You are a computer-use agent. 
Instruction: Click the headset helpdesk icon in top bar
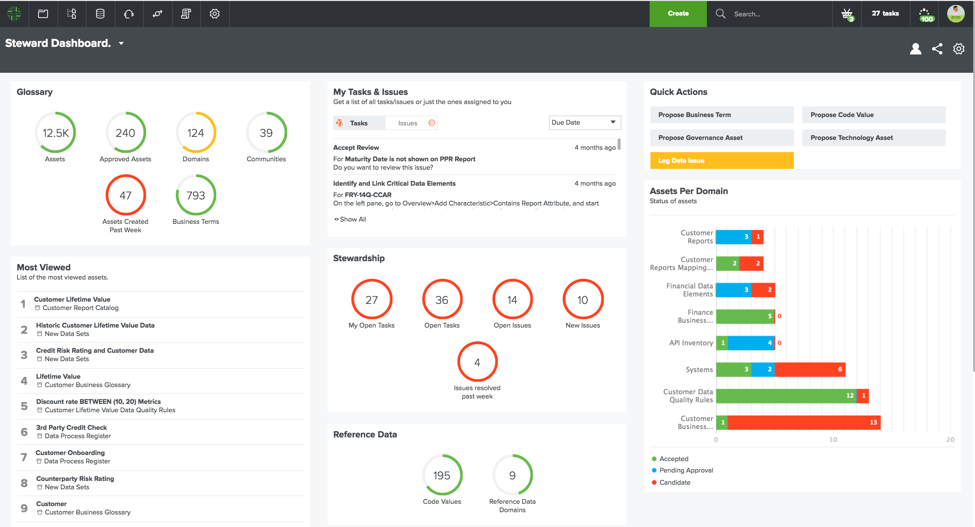[129, 14]
